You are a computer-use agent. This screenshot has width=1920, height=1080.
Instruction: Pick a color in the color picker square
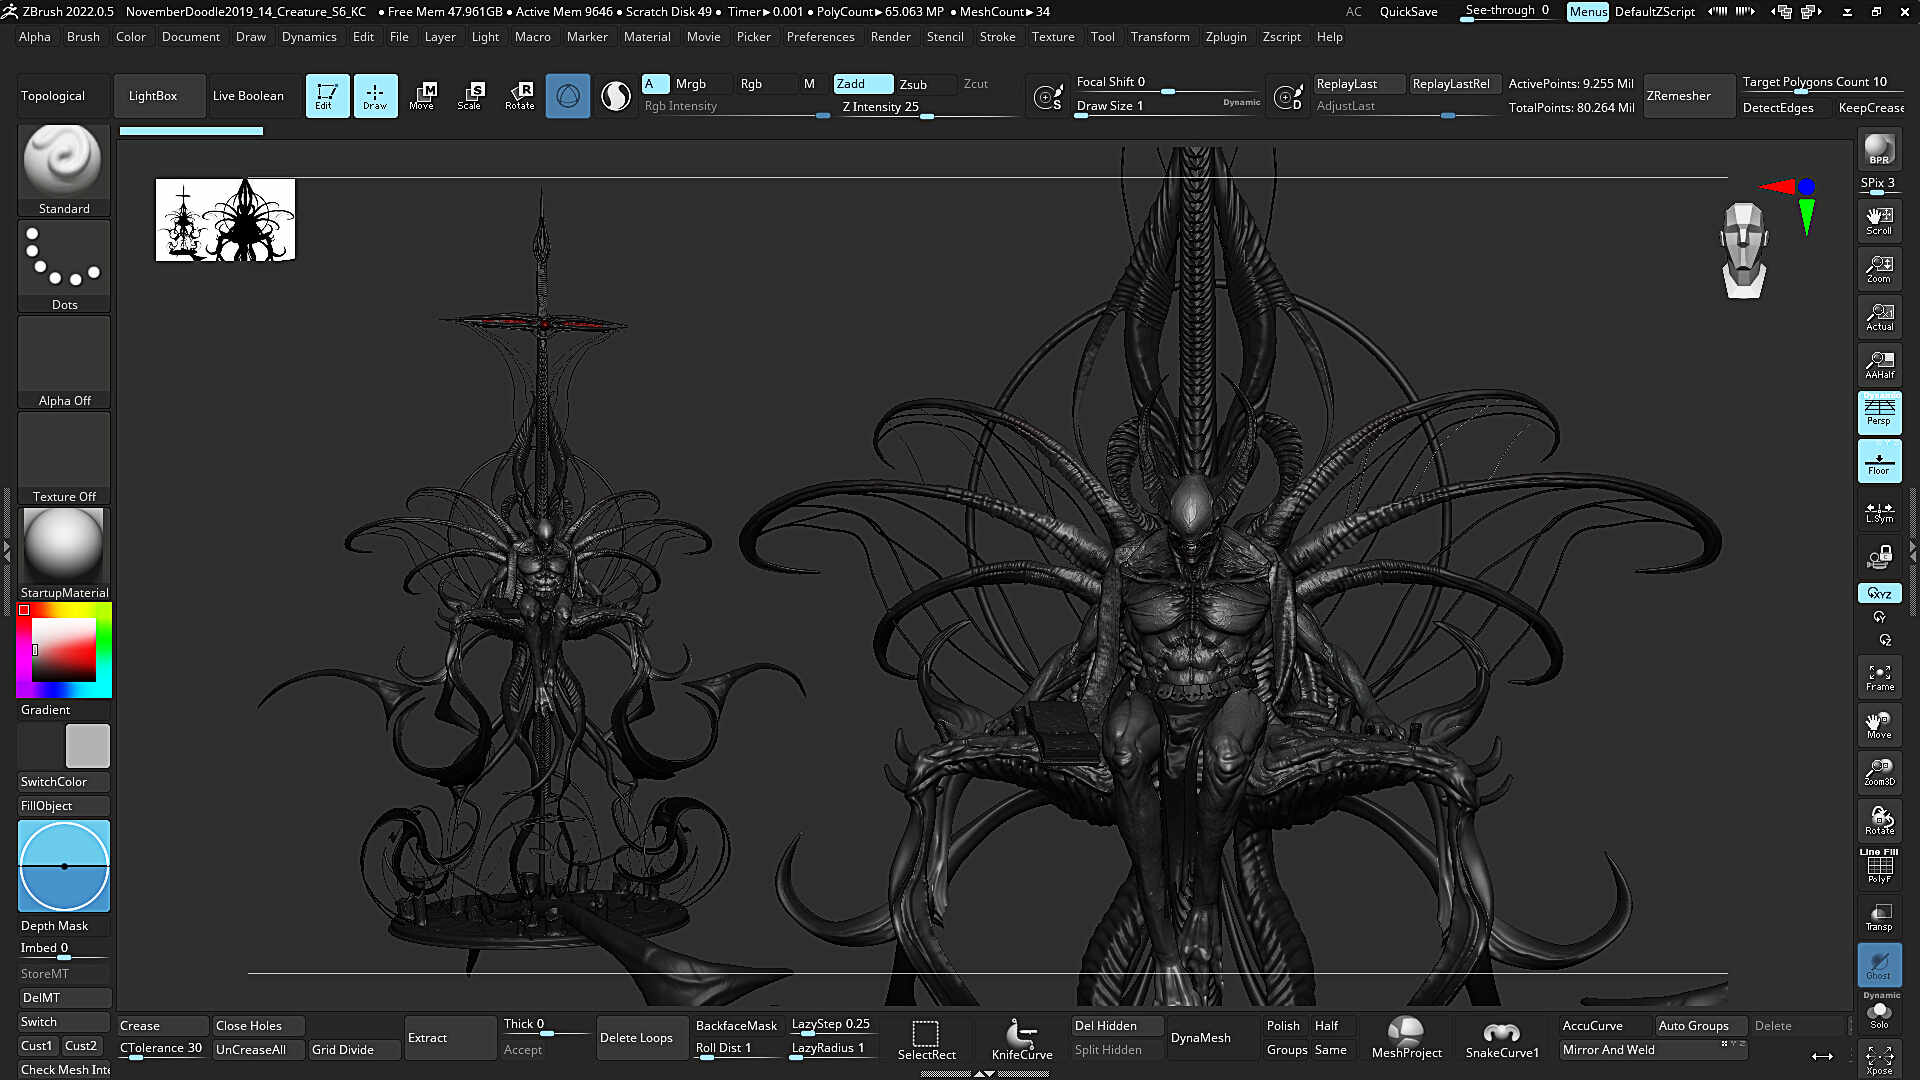click(x=64, y=650)
